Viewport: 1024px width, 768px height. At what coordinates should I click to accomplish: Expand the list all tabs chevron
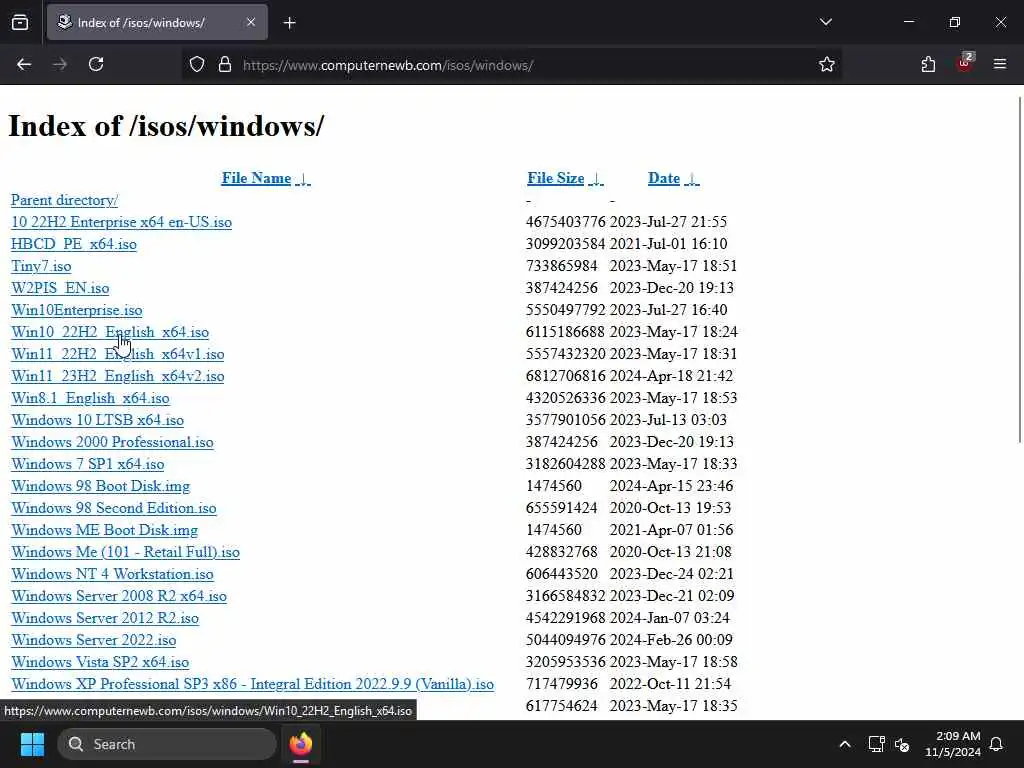(825, 22)
